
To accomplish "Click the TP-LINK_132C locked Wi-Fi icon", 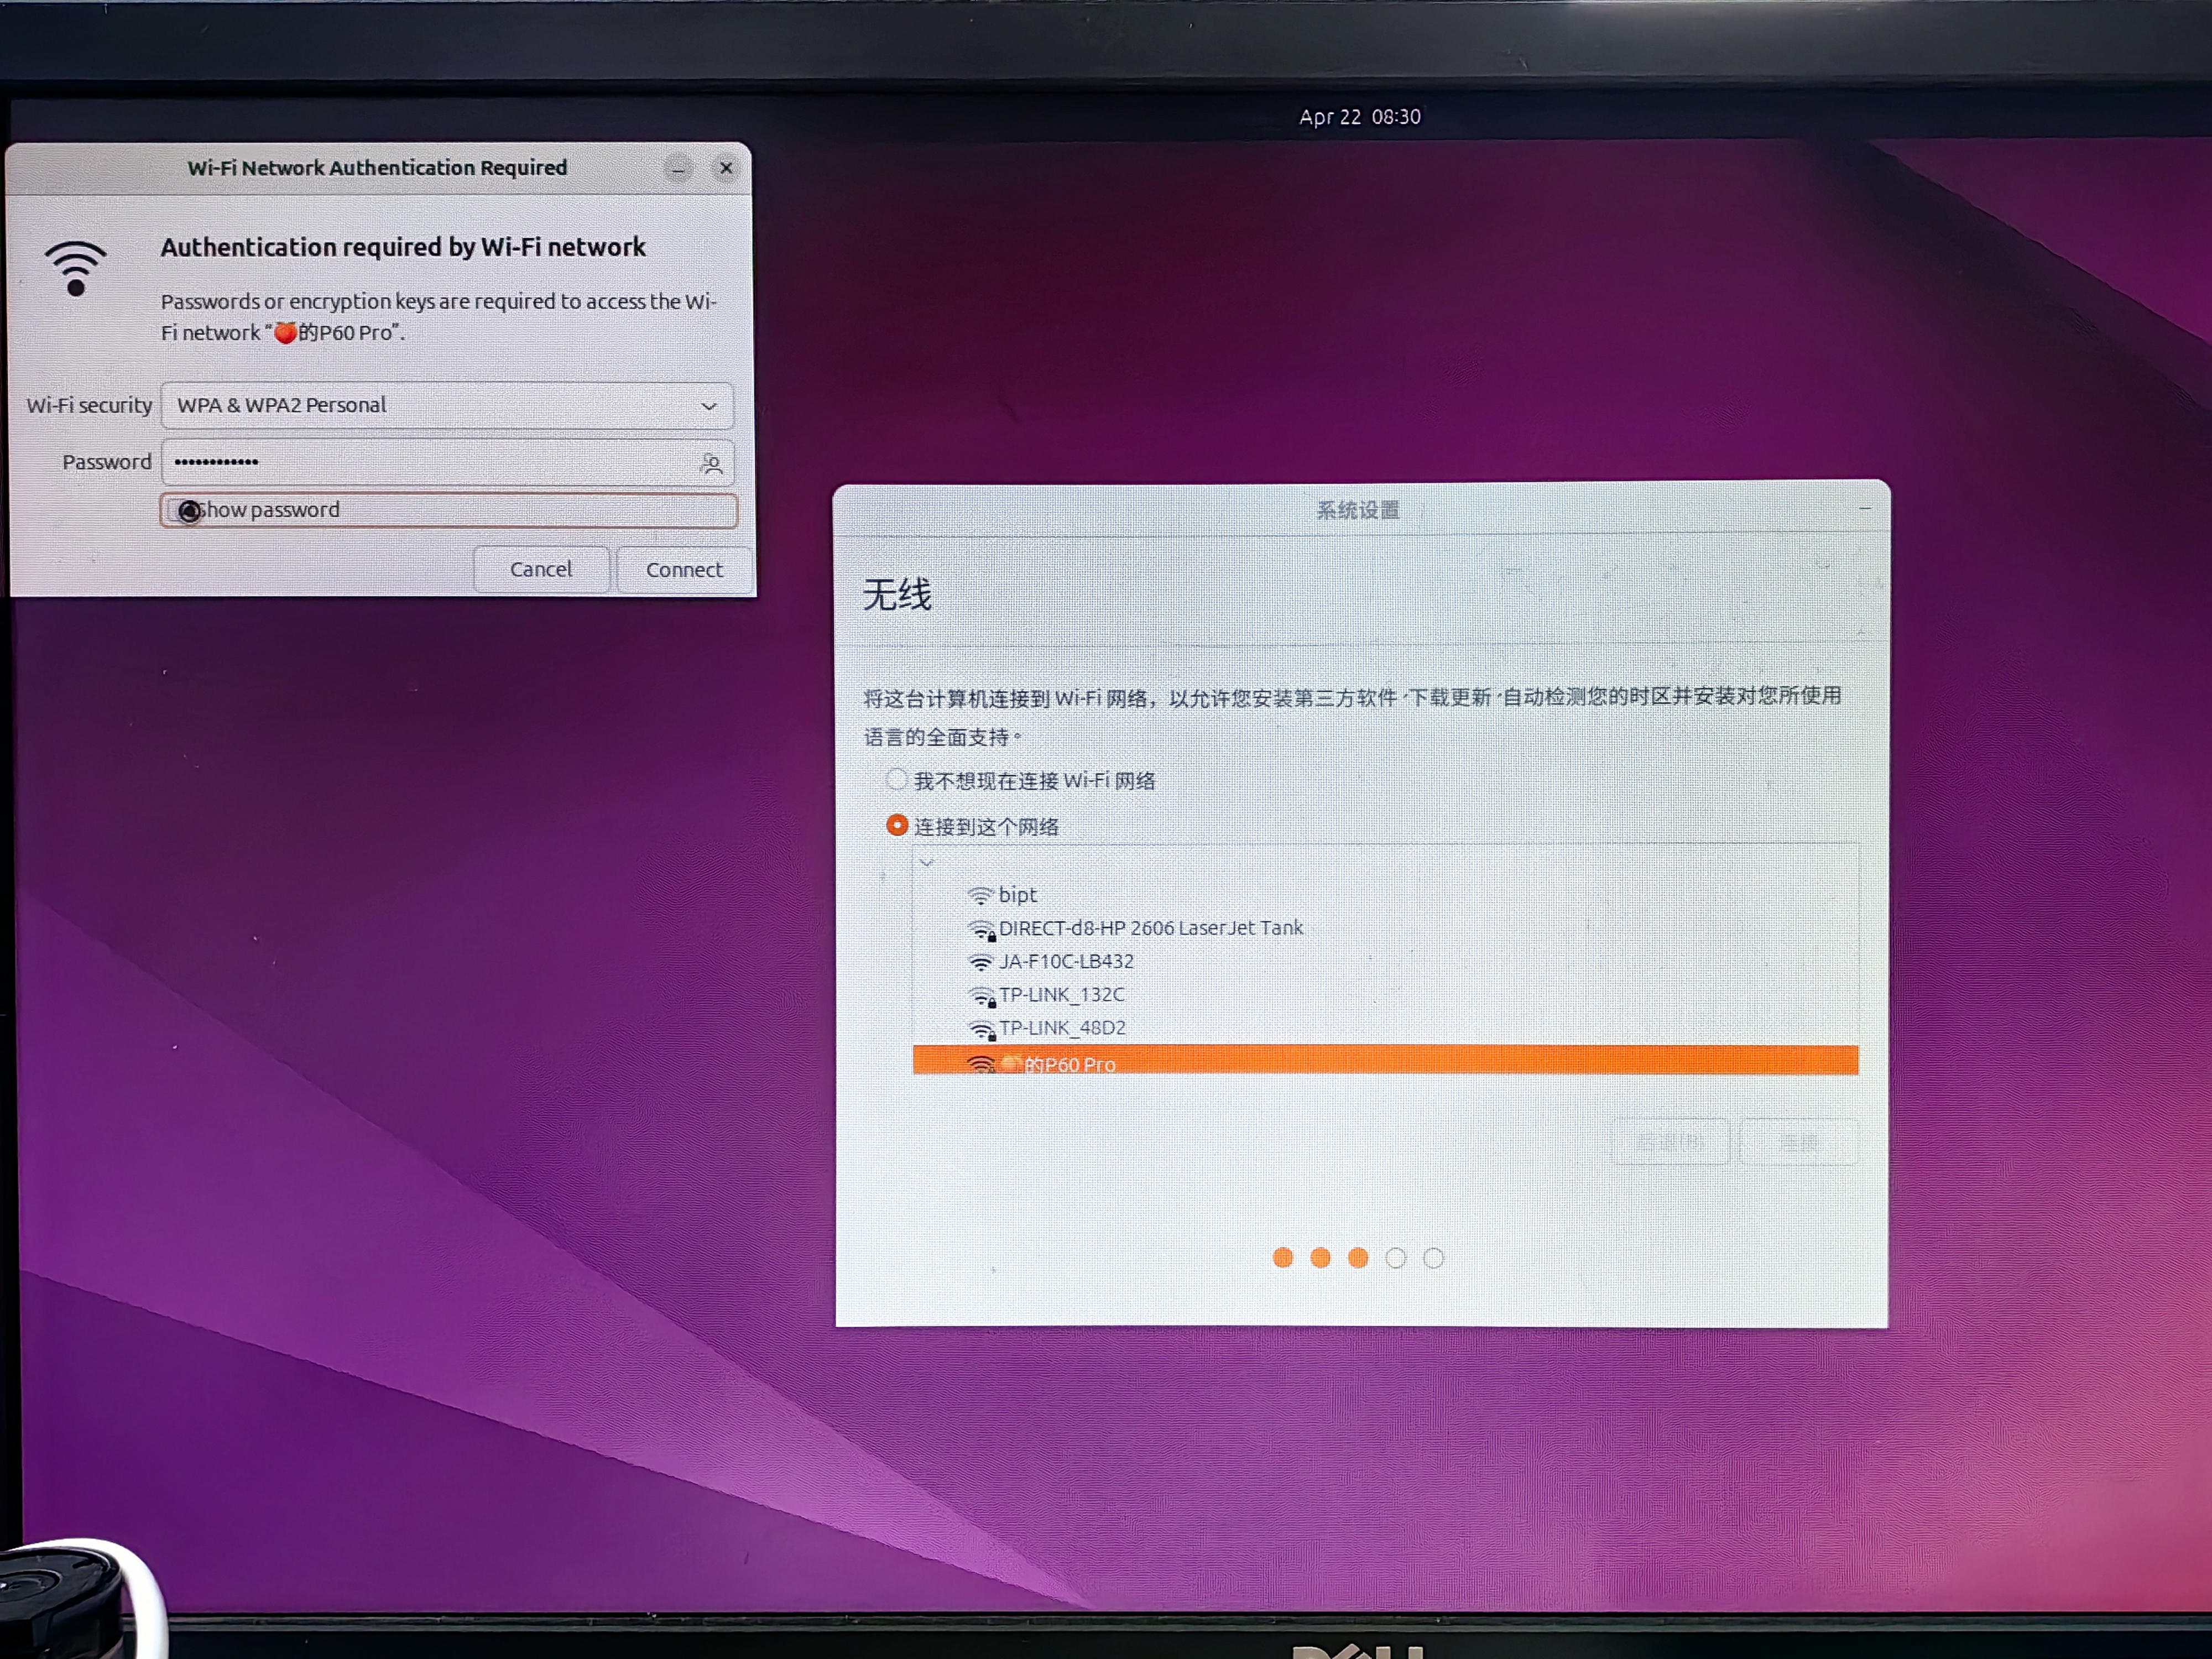I will [982, 997].
